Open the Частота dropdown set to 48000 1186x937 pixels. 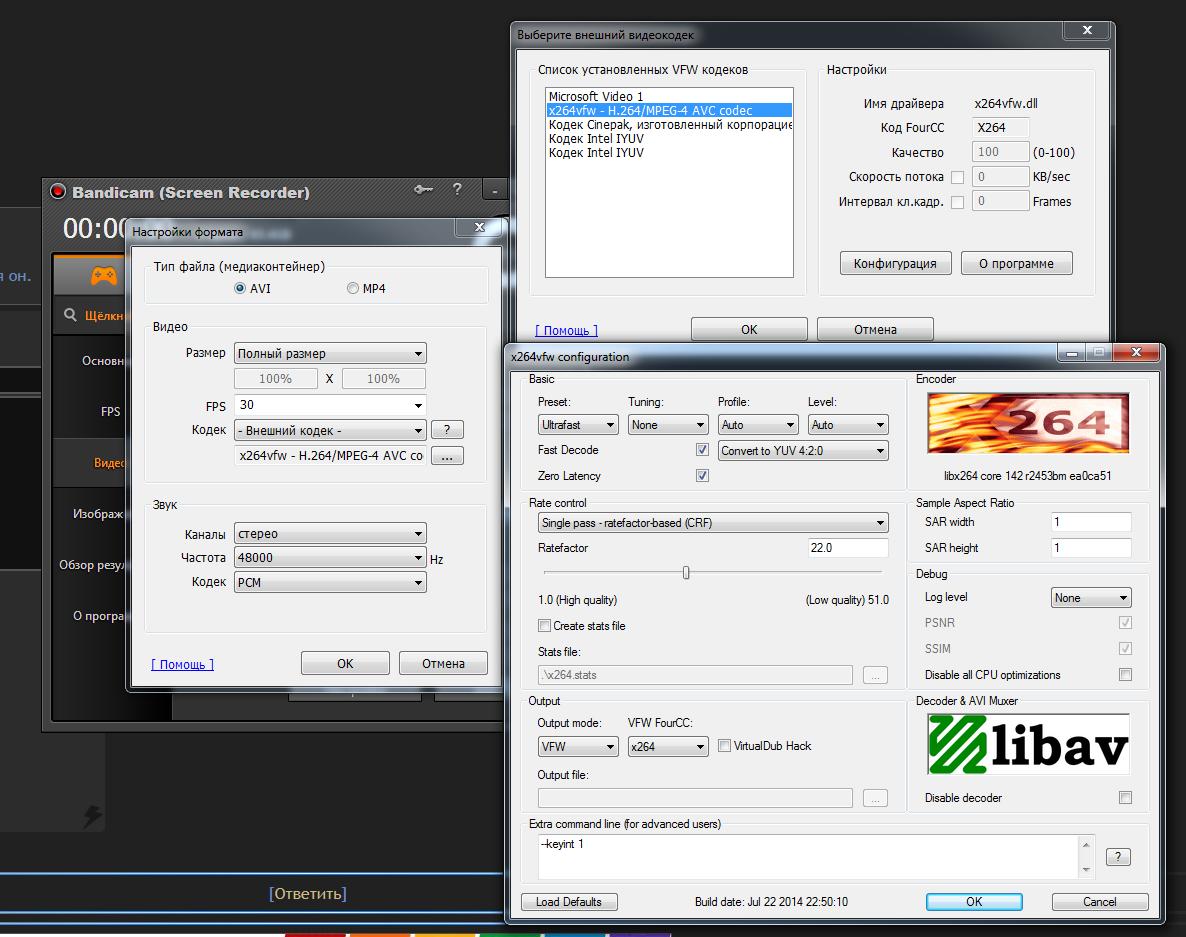tap(330, 557)
